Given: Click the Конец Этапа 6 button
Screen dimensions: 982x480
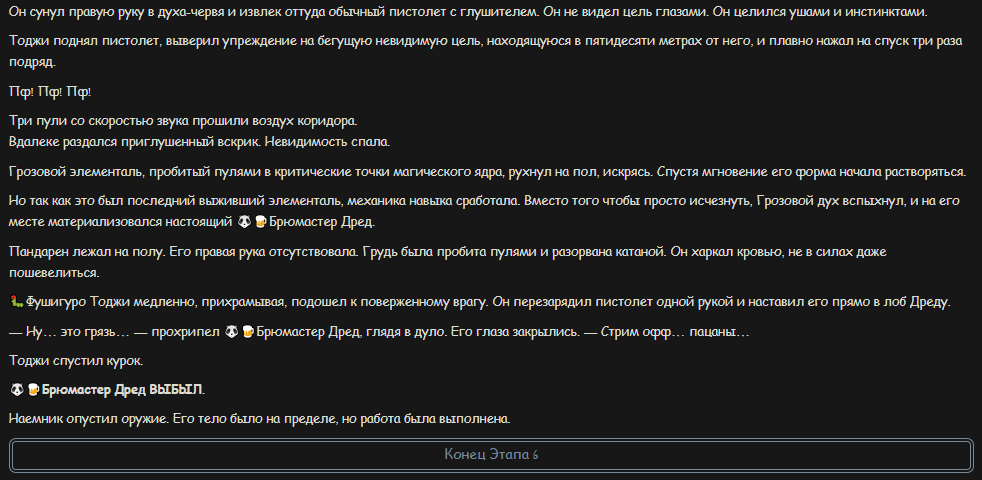Looking at the screenshot, I should point(491,455).
